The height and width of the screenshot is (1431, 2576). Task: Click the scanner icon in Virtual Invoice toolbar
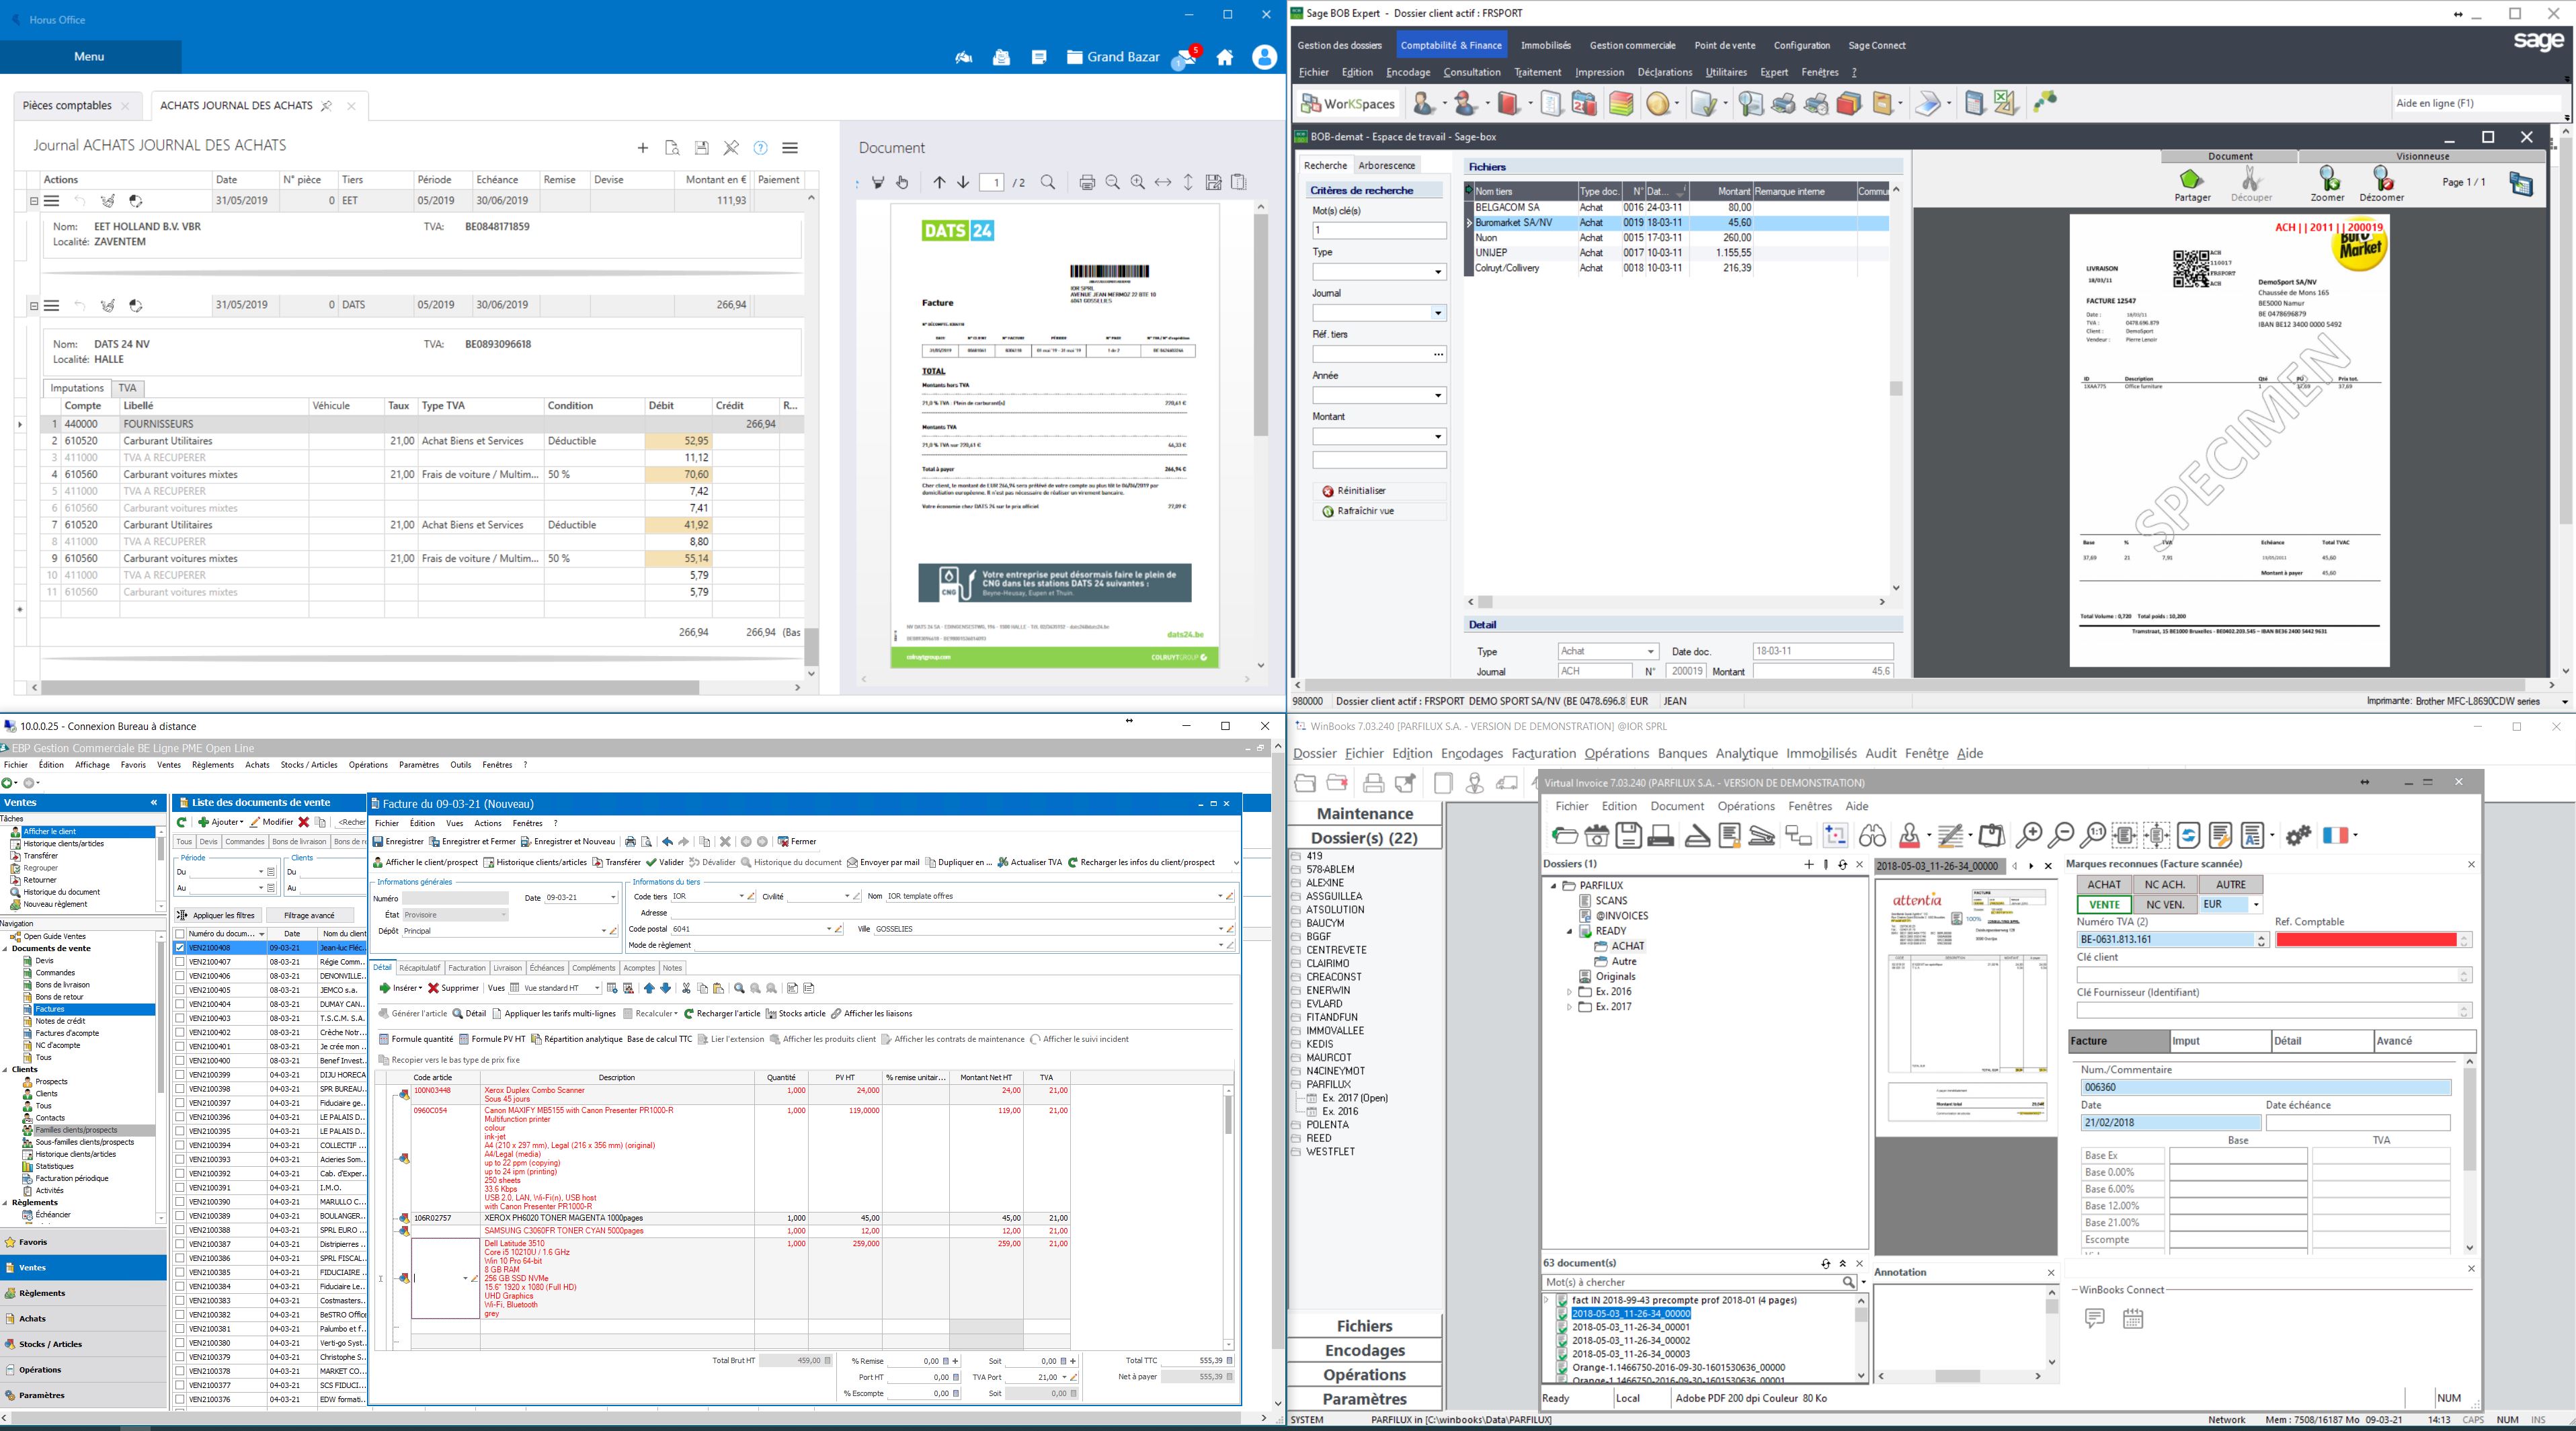click(1697, 835)
